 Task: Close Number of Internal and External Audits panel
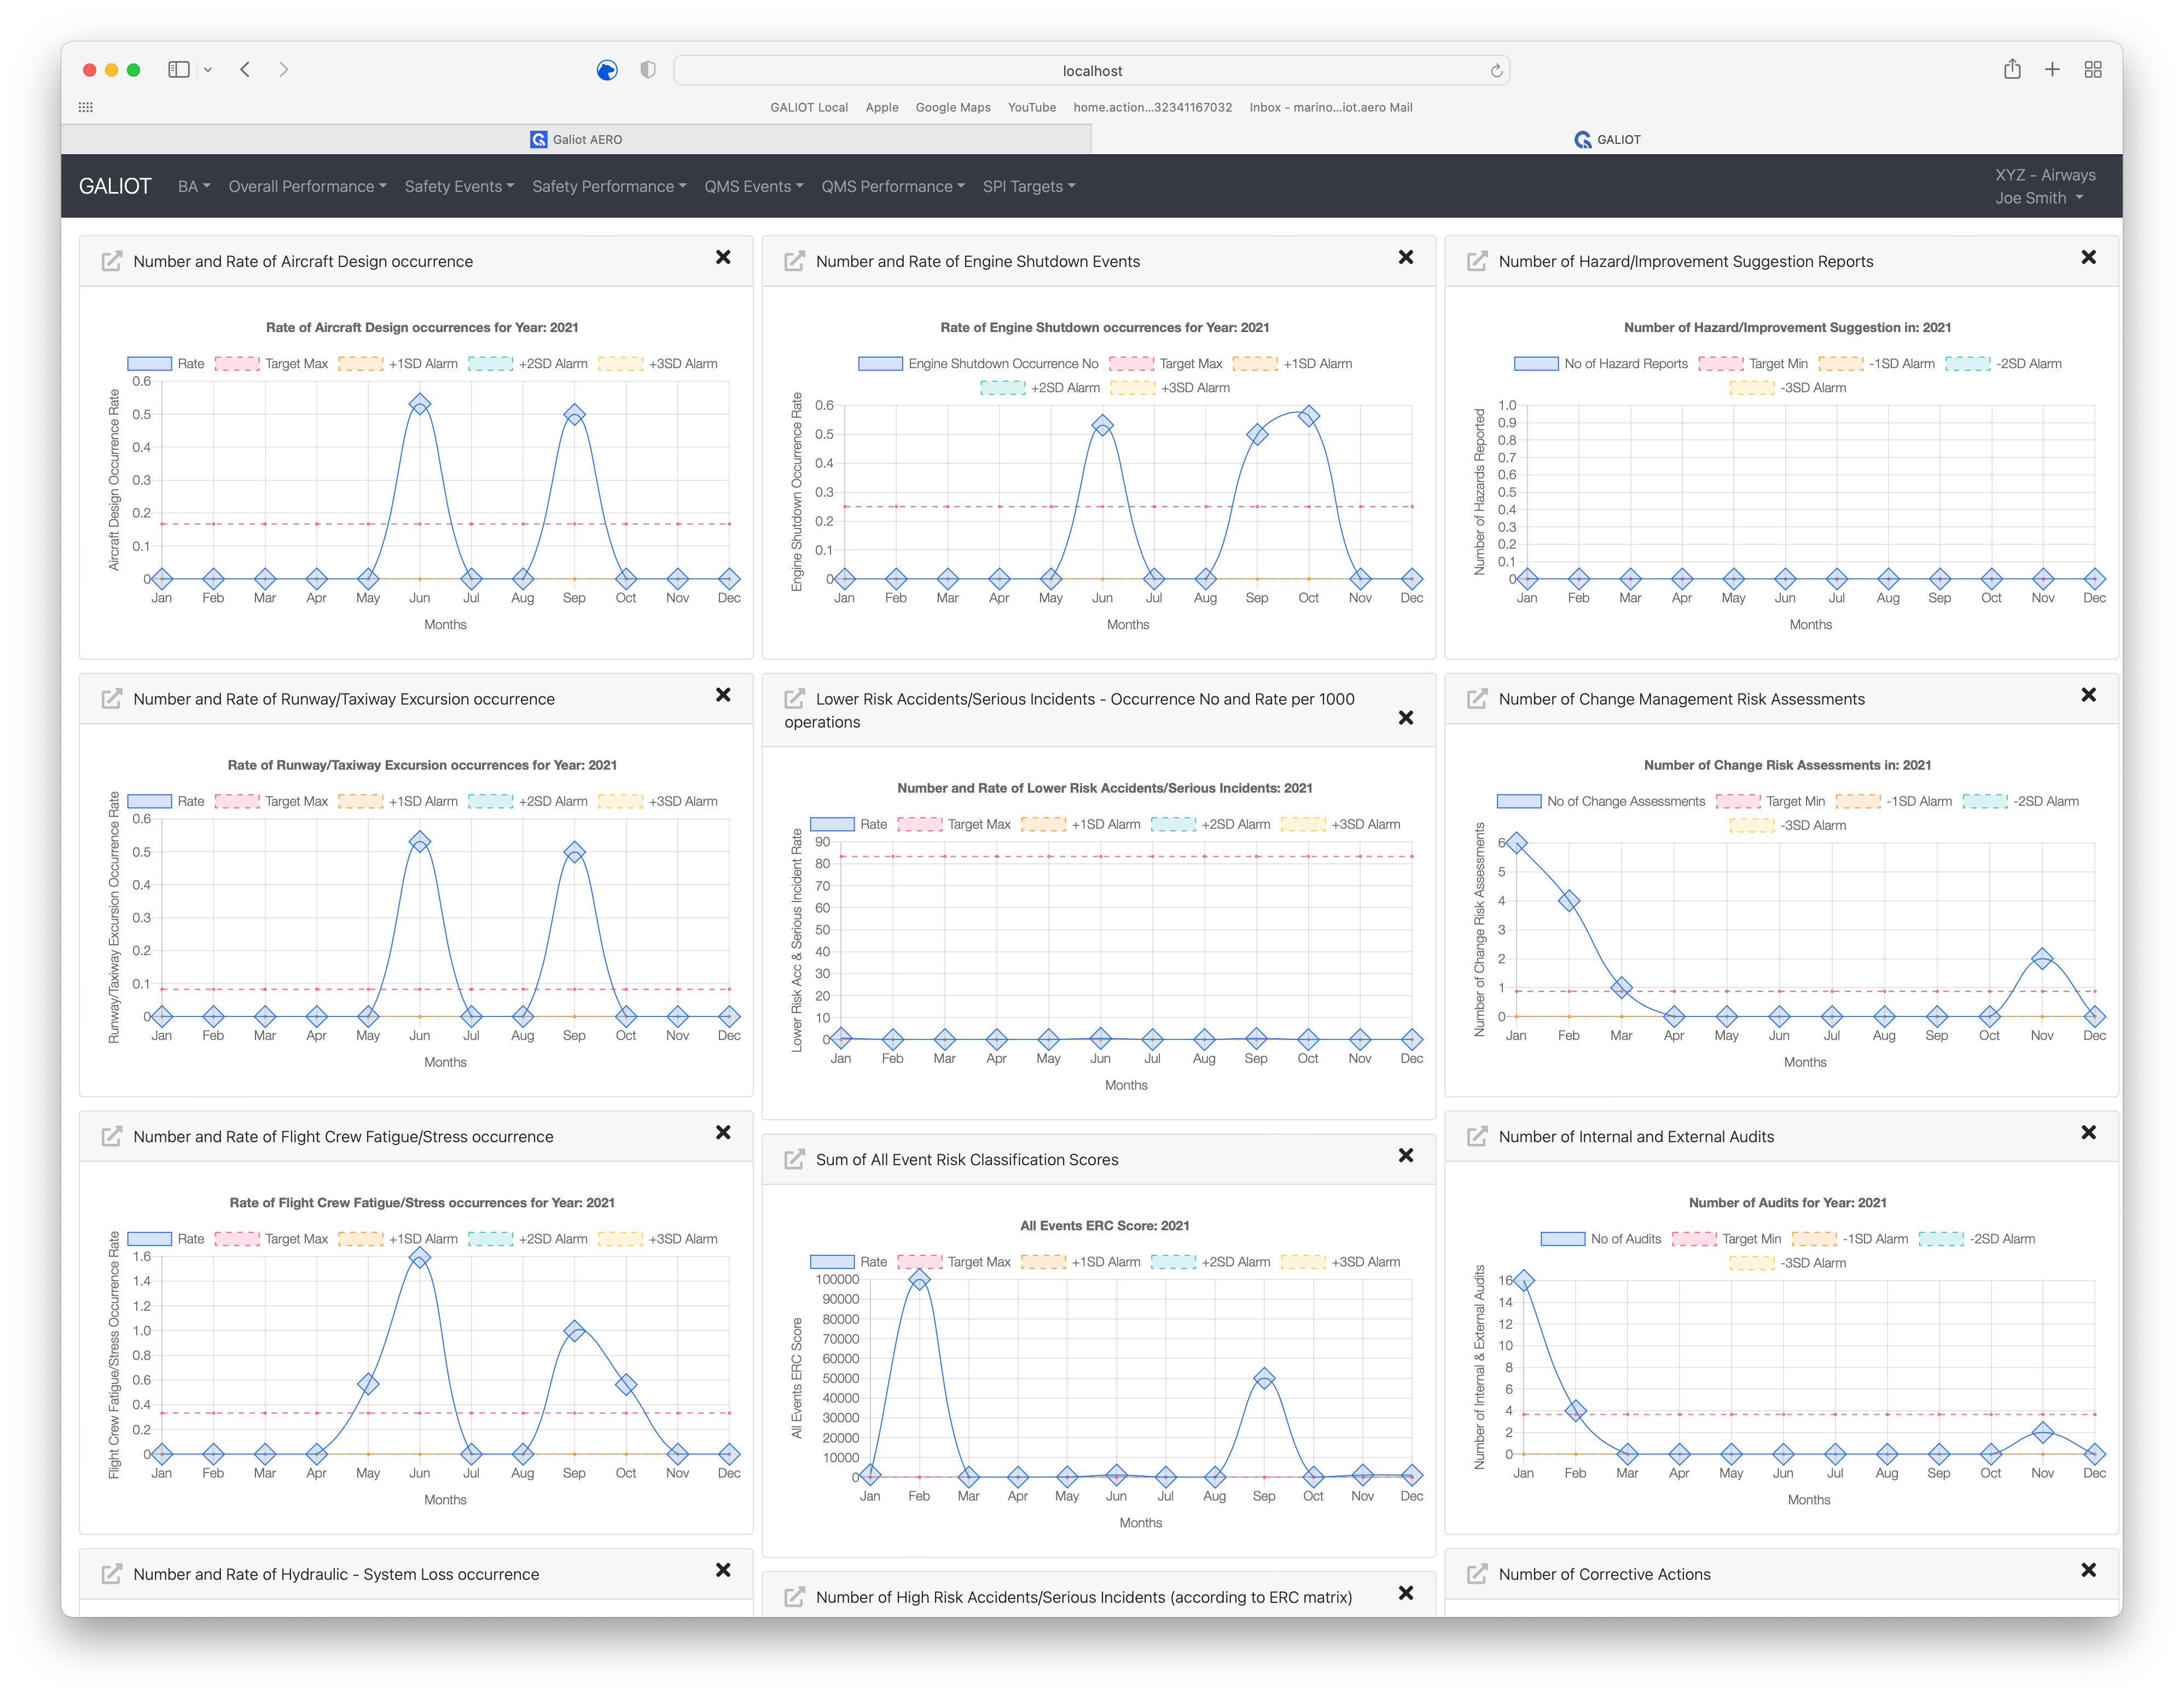(2088, 1133)
